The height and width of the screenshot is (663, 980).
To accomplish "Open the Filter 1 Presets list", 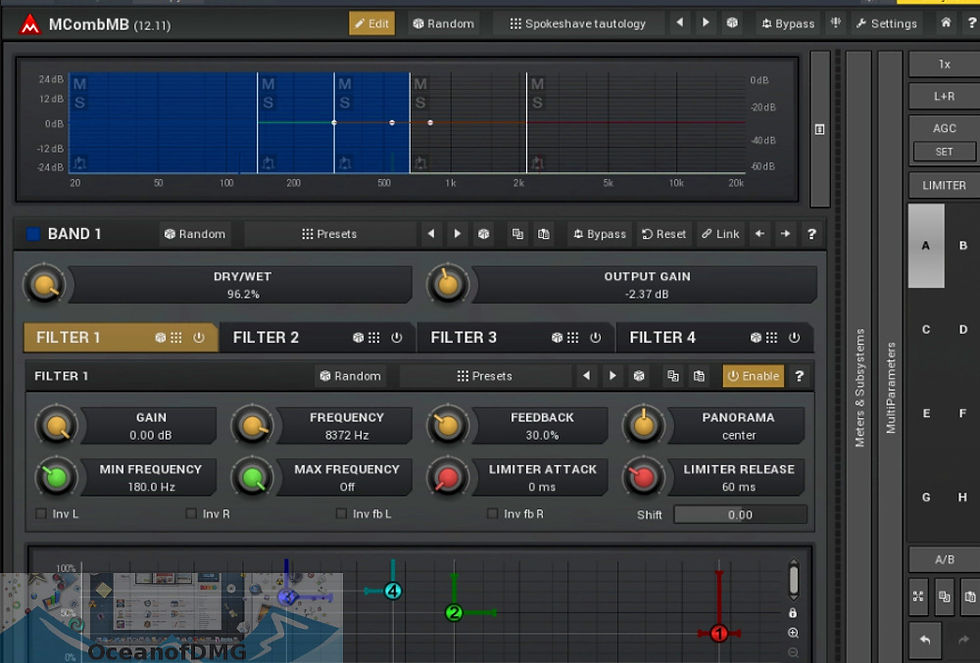I will [485, 376].
